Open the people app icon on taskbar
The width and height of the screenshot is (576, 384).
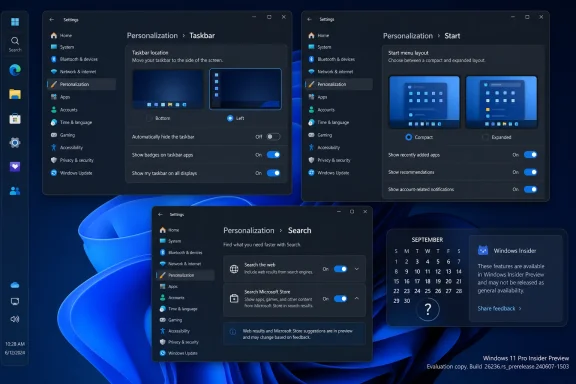(x=15, y=191)
